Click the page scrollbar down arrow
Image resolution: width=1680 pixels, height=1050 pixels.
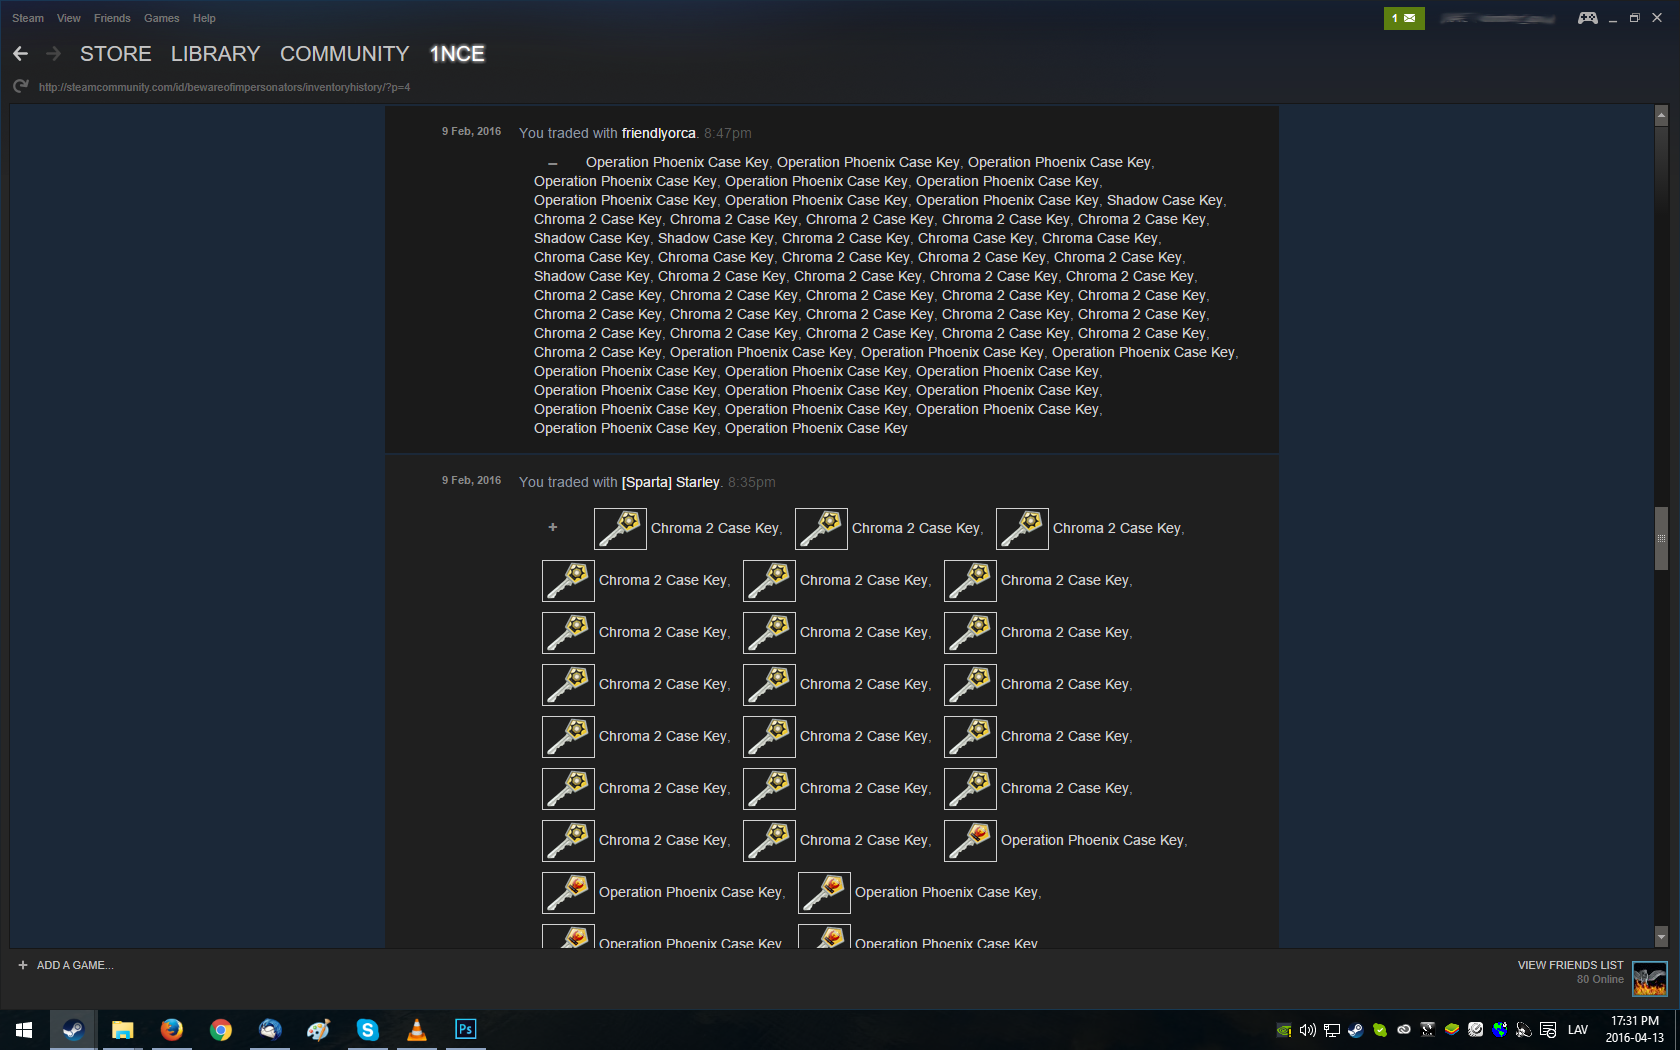(1661, 937)
